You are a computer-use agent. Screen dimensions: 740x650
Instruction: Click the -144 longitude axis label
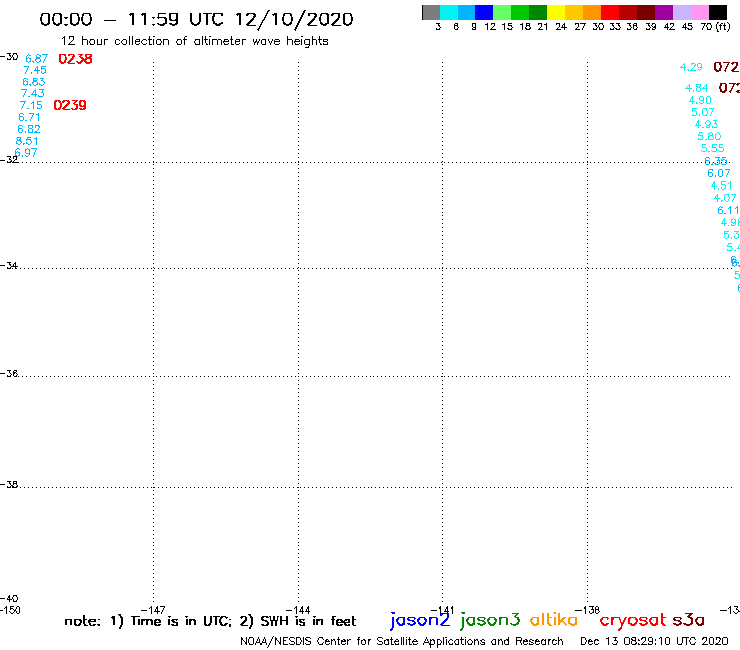point(298,610)
